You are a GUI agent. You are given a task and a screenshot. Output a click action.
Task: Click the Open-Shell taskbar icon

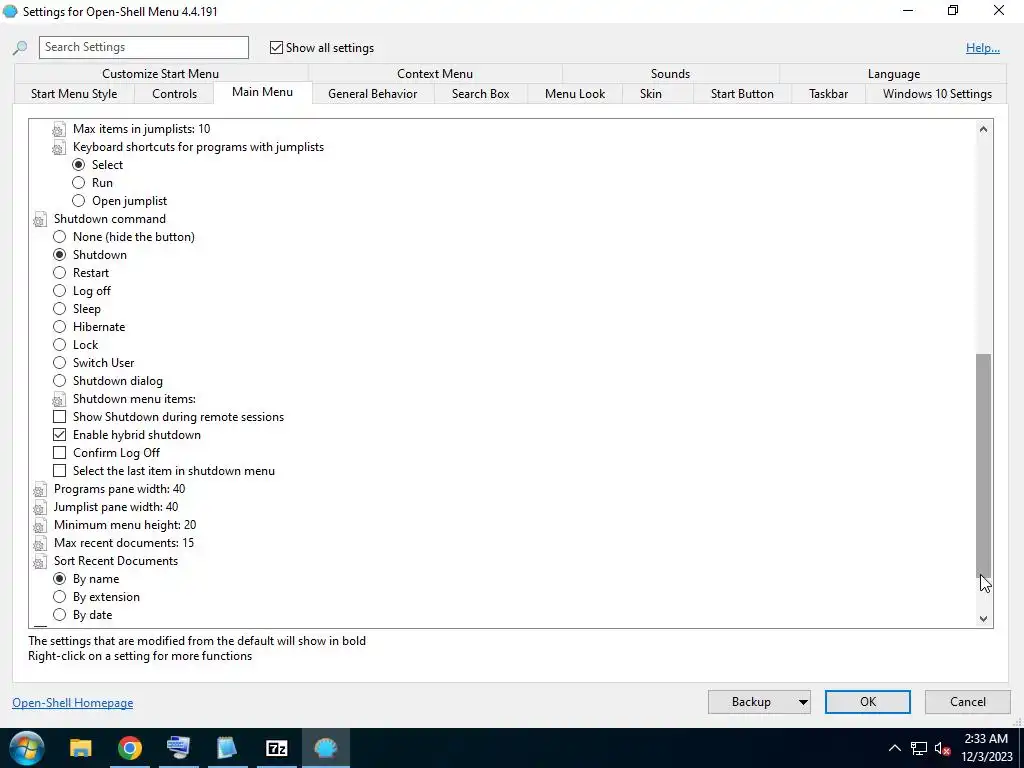[325, 748]
